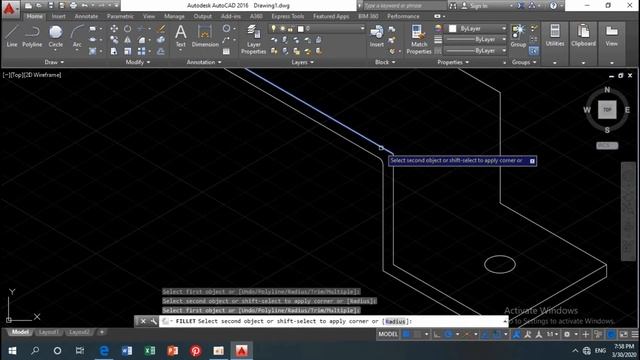640x360 pixels.
Task: Open the Utilities panel
Action: (555, 35)
